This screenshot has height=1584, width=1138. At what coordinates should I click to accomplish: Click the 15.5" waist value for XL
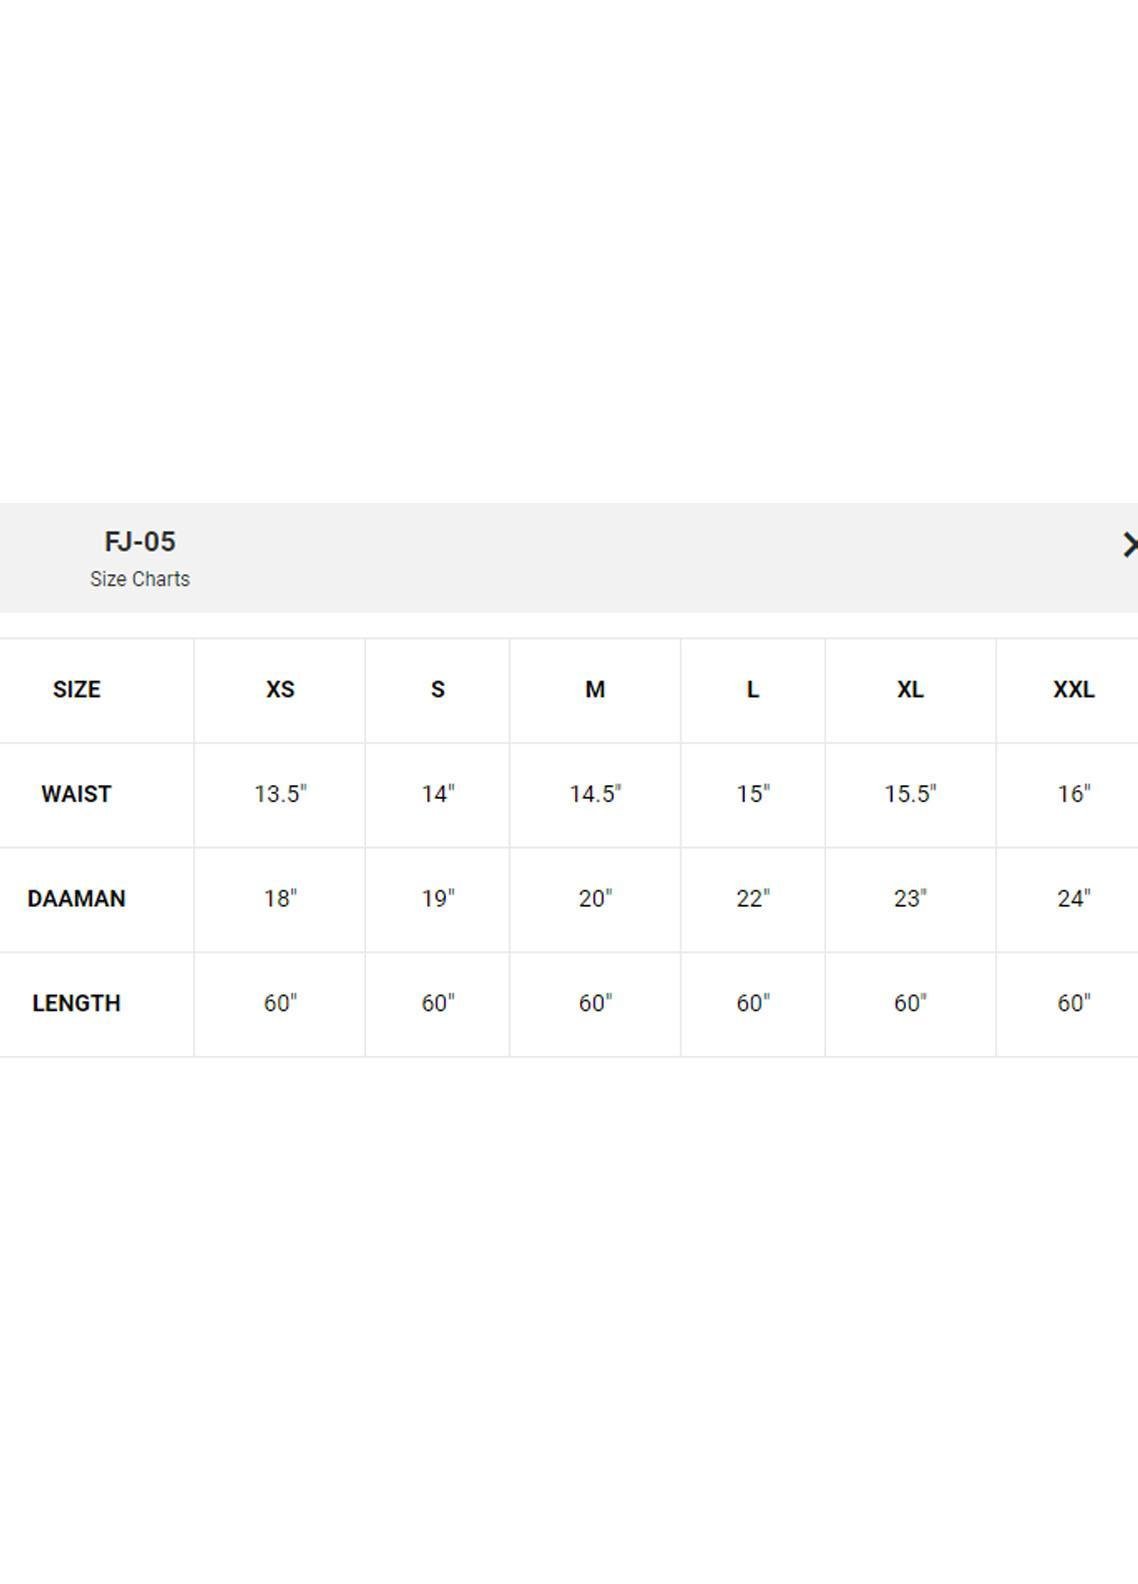pos(910,794)
